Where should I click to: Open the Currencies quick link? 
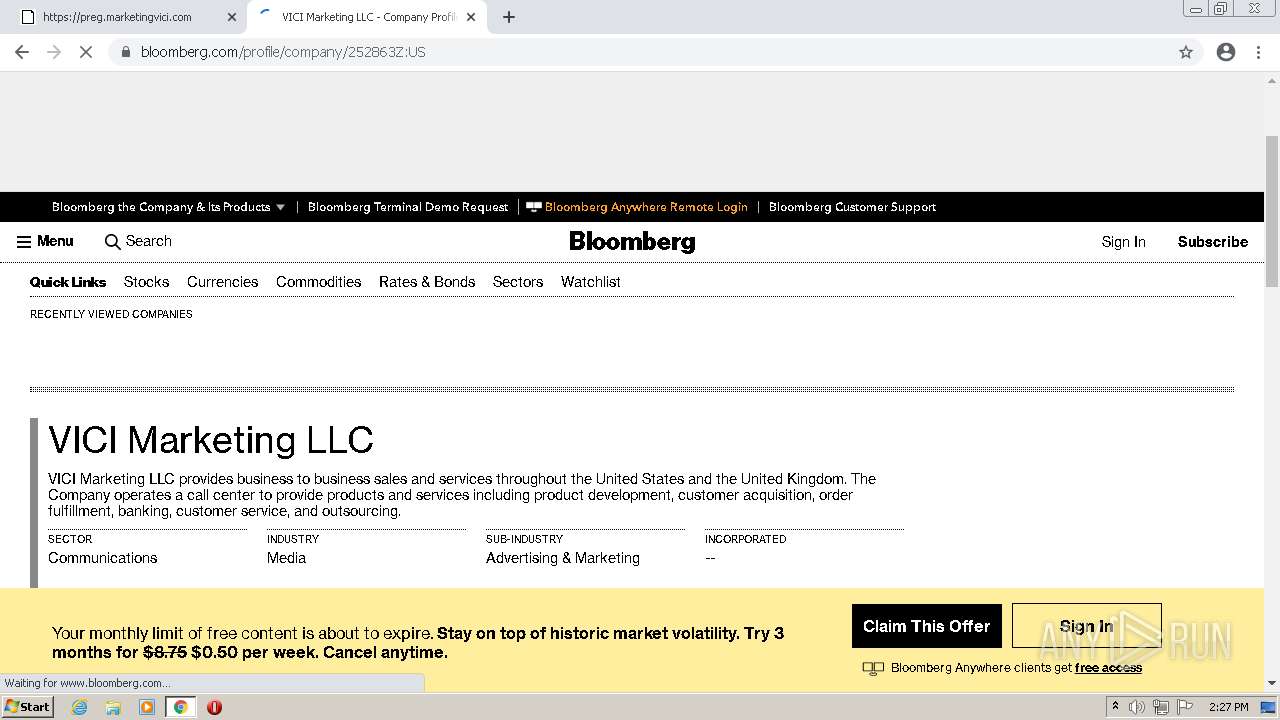coord(222,282)
